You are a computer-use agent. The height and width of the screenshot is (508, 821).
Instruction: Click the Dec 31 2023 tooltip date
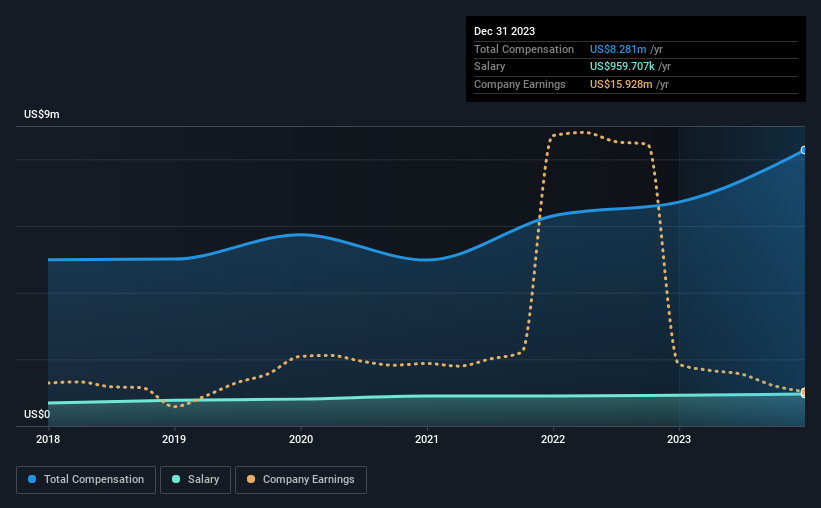[504, 31]
